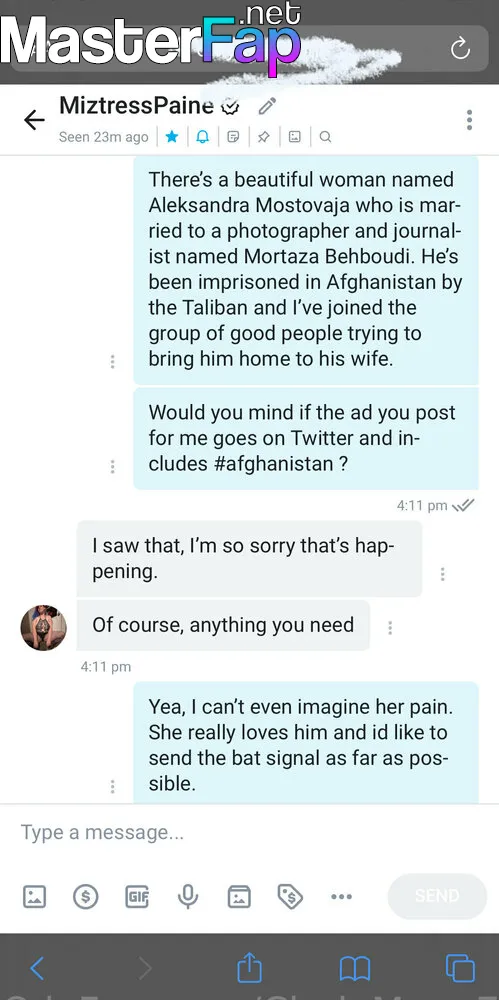The image size is (499, 1000).
Task: Focus the 'Type a message...' field
Action: 250,833
